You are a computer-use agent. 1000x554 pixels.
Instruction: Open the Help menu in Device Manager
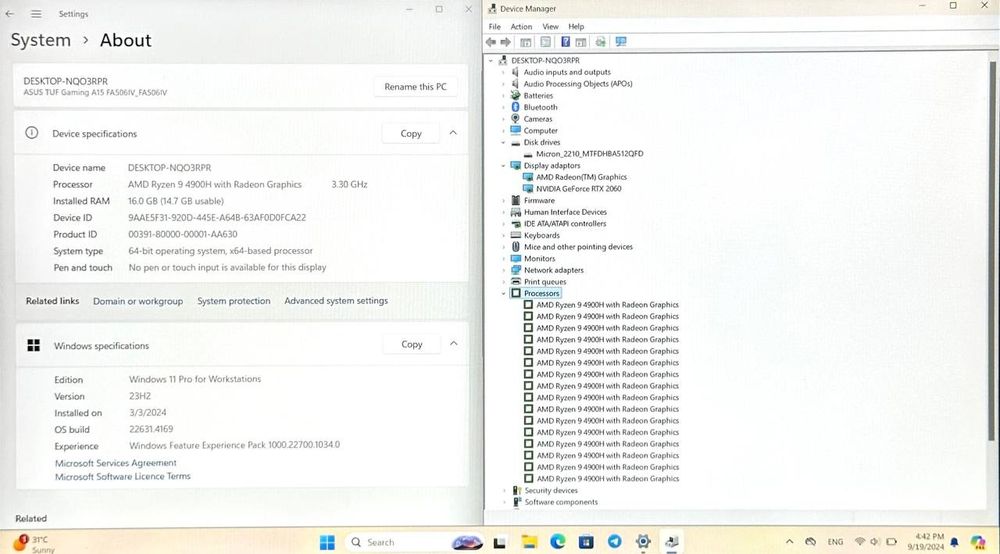pyautogui.click(x=576, y=27)
